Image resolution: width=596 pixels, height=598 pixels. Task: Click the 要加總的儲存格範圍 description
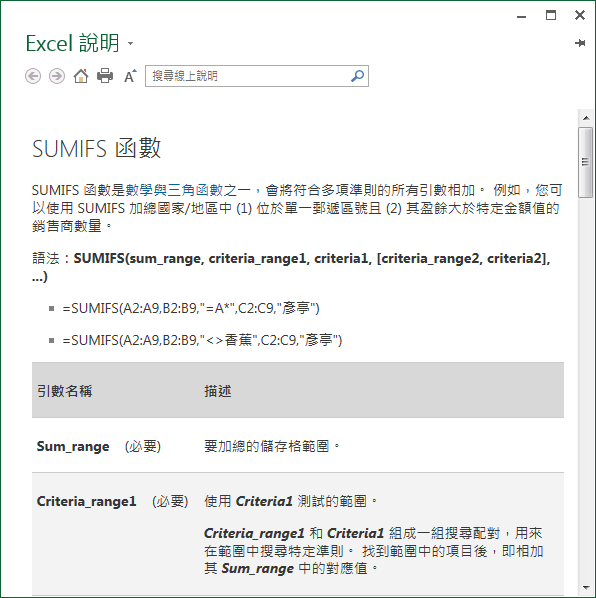pos(272,446)
